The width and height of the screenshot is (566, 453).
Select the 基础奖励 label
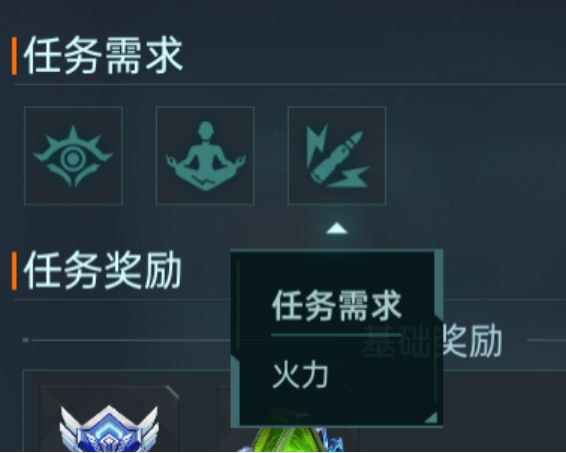(x=432, y=340)
